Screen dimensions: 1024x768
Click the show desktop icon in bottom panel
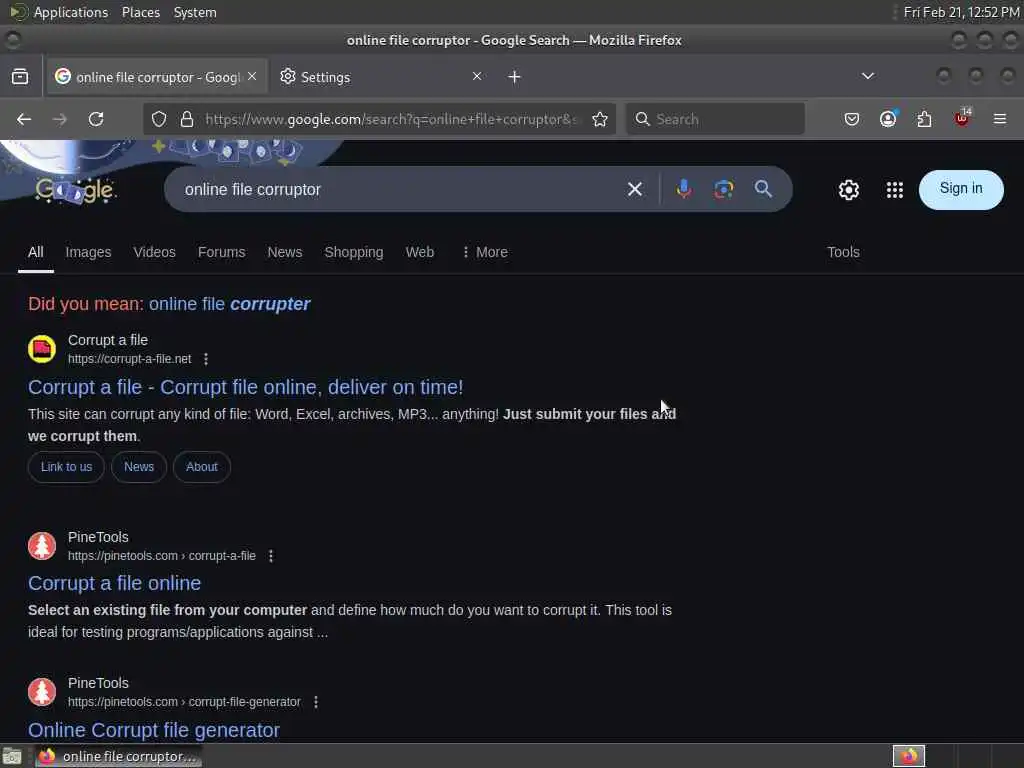pos(12,756)
